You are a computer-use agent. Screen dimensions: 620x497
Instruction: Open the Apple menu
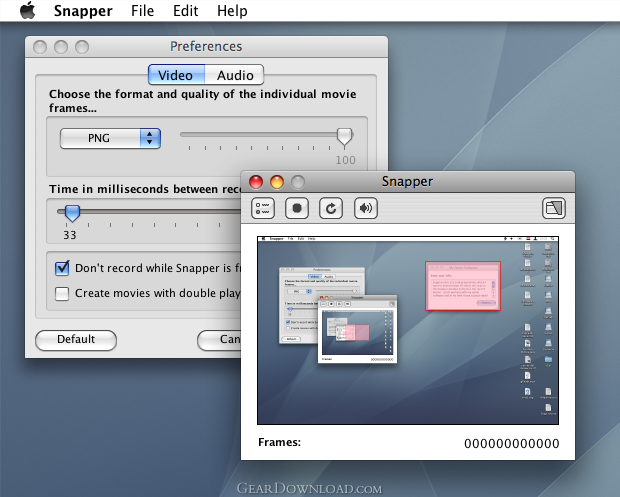(x=28, y=10)
